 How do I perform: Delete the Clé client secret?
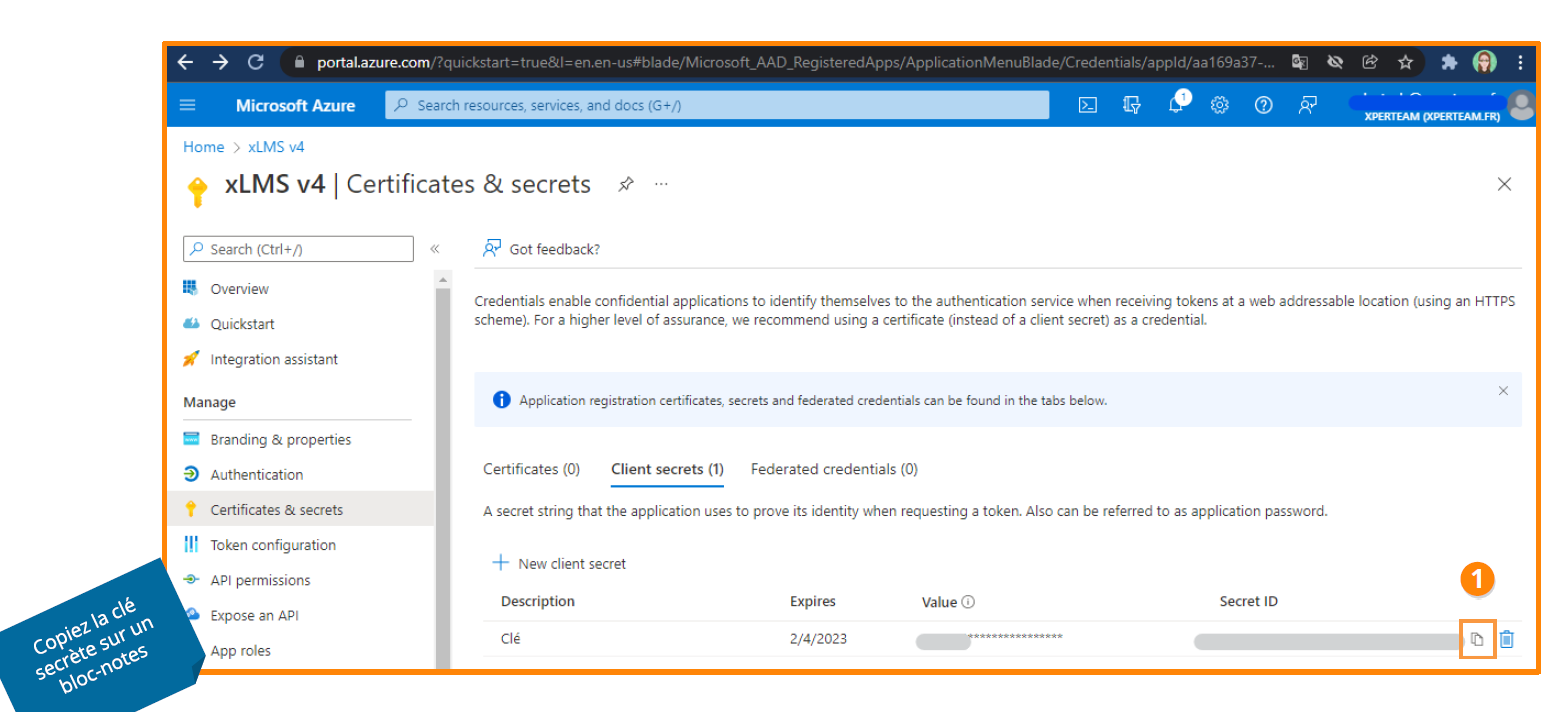pos(1507,639)
